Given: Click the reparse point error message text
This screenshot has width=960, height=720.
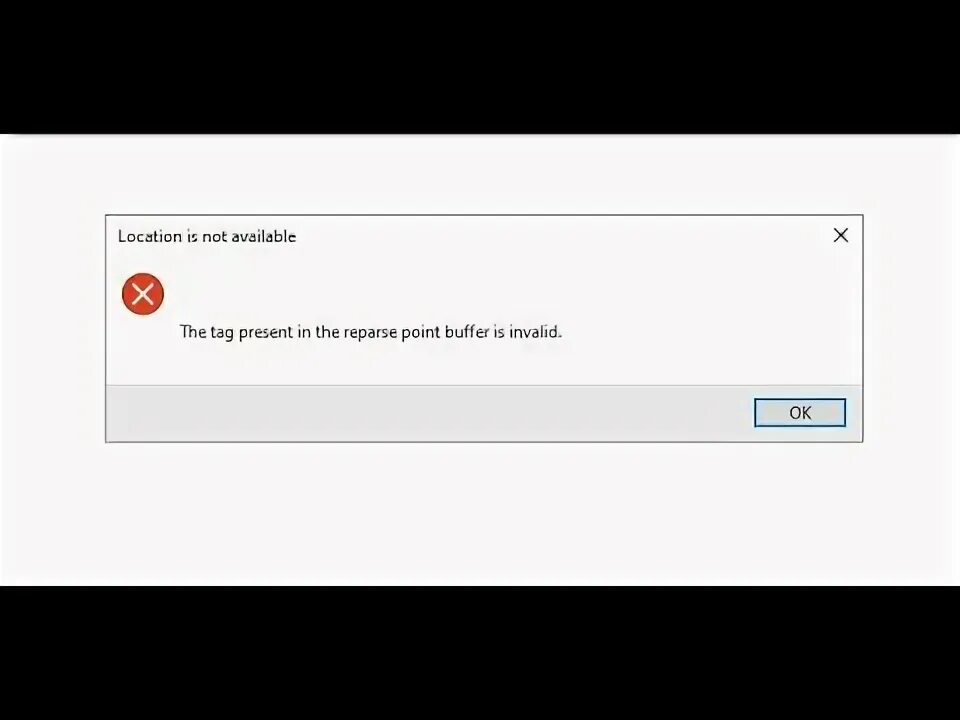Looking at the screenshot, I should [x=371, y=332].
